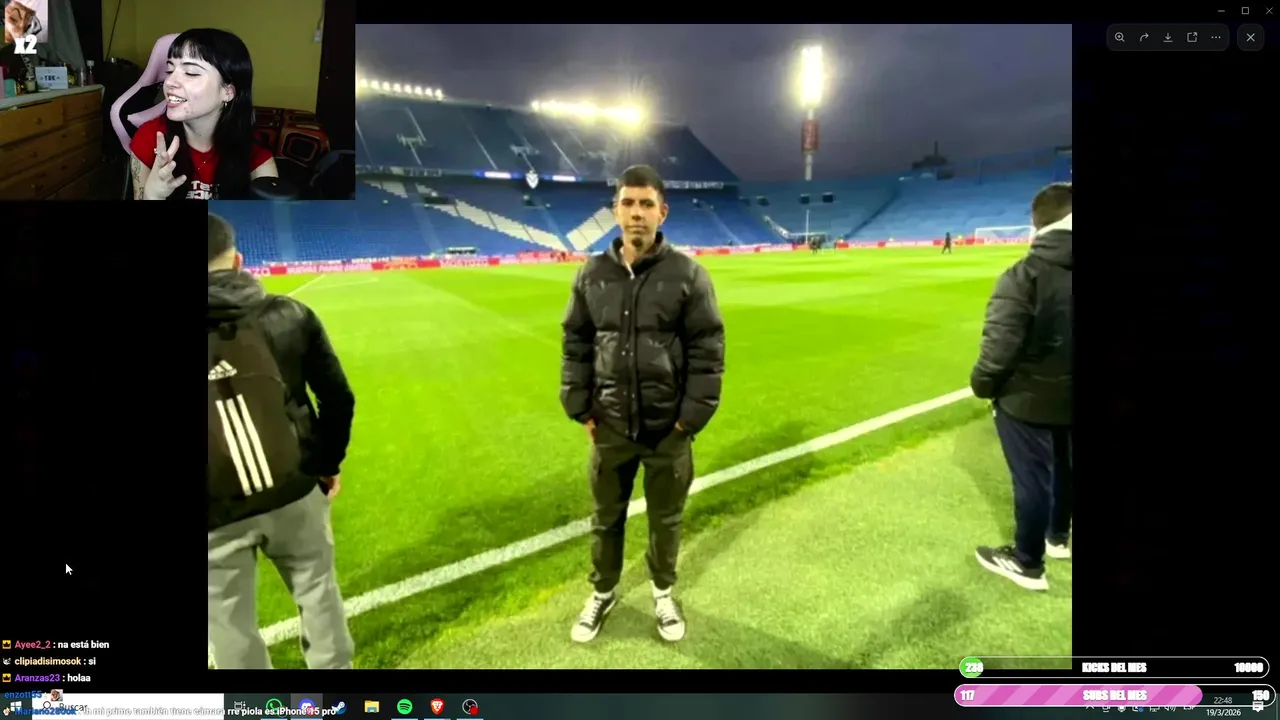The image size is (1280, 720).
Task: Click chat message 'holaa' from Aranzas23
Action: pyautogui.click(x=46, y=678)
